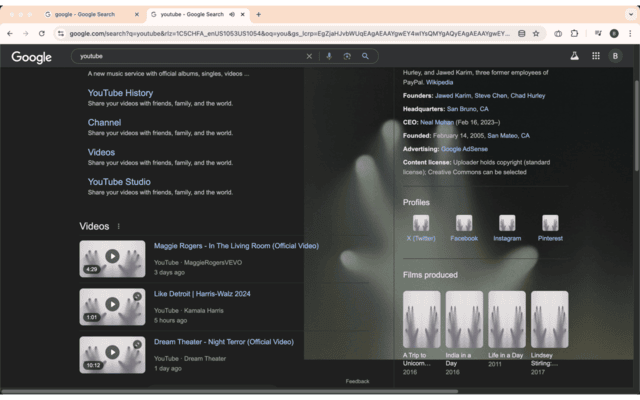
Task: Follow the Google AdSense link
Action: (464, 149)
